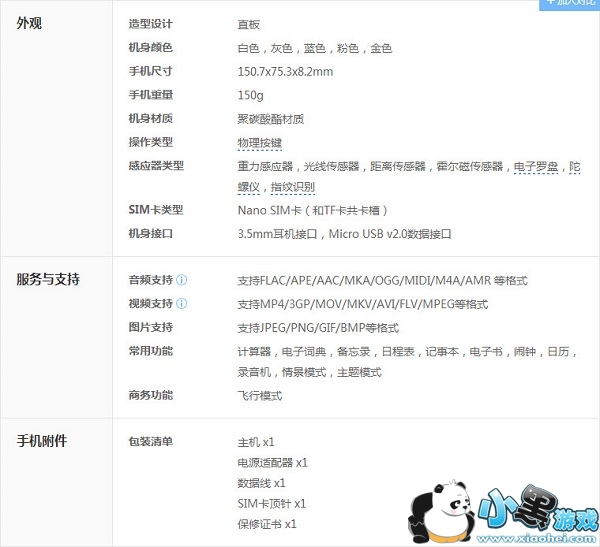
Task: Select the 感应器类型 label
Action: (156, 166)
